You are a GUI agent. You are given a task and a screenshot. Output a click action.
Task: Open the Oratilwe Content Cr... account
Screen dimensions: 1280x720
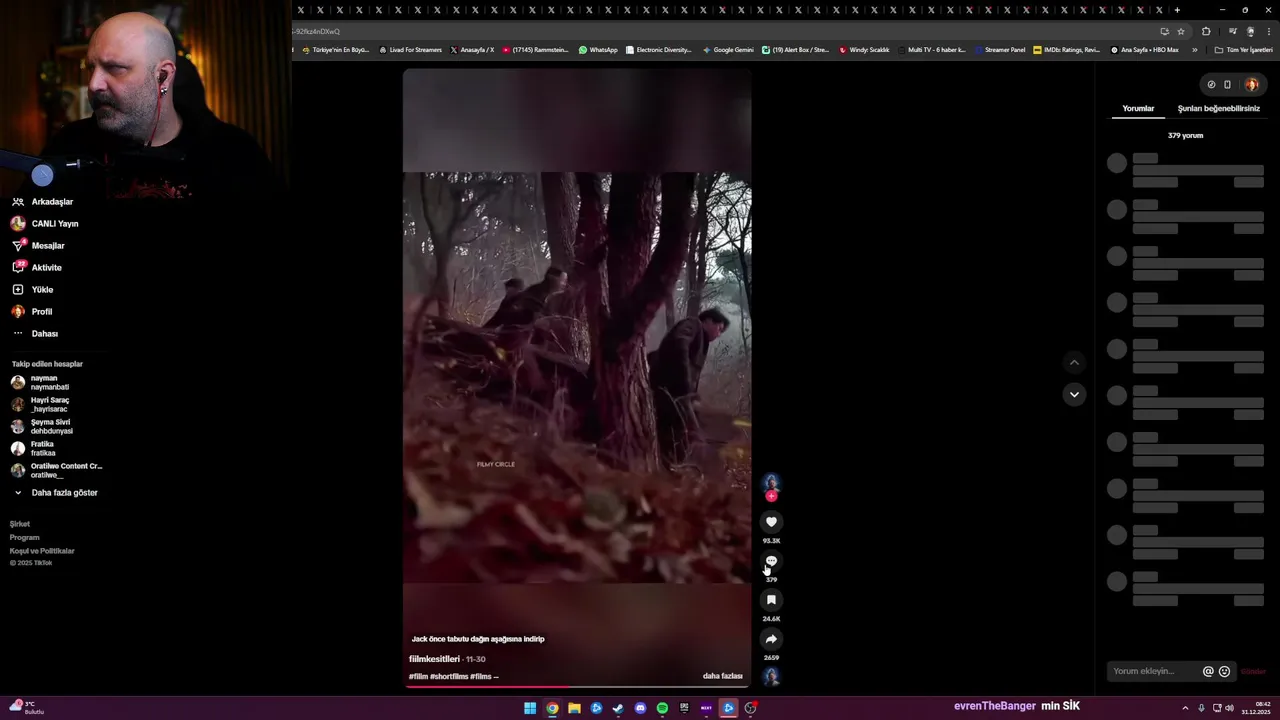[56, 471]
